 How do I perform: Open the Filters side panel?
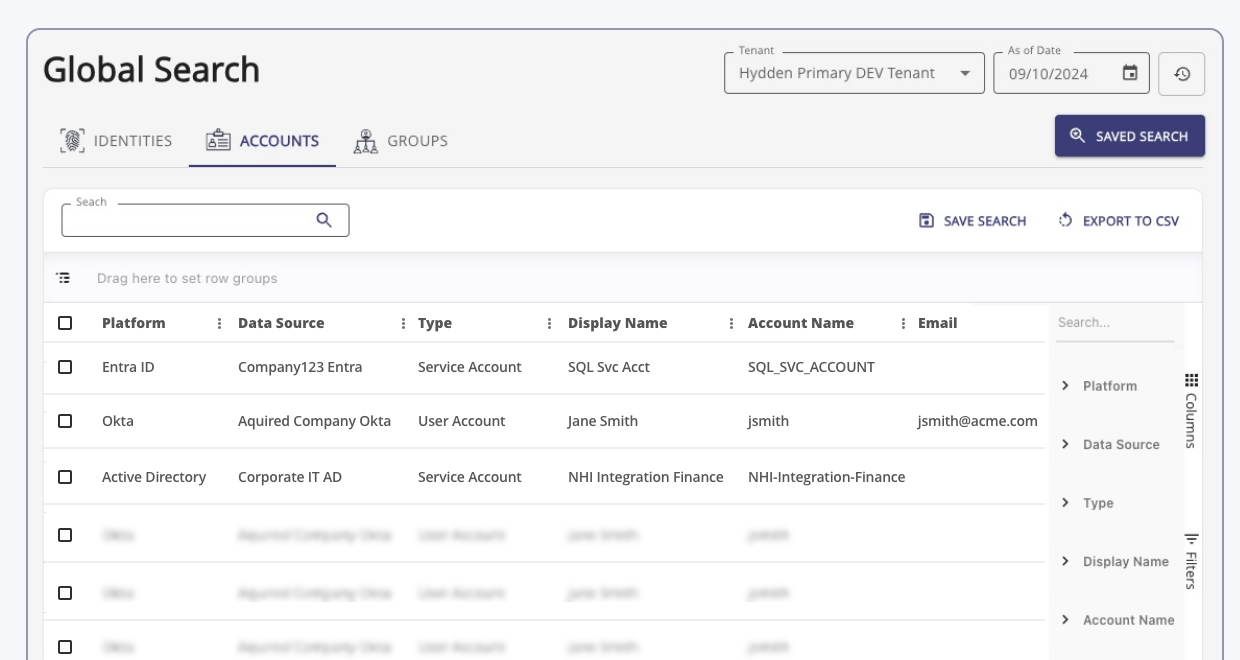tap(1191, 560)
